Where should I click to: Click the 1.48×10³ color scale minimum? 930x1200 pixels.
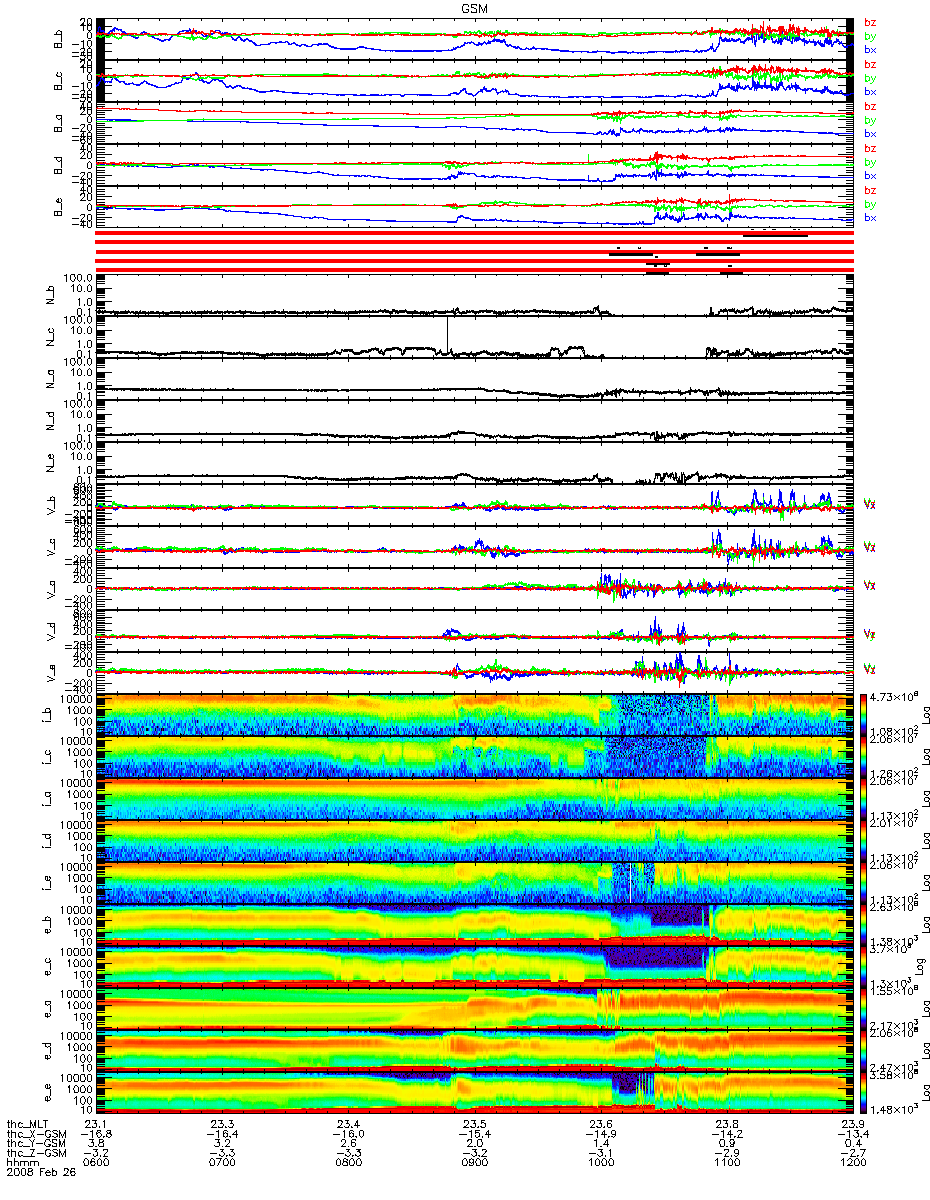(894, 1108)
